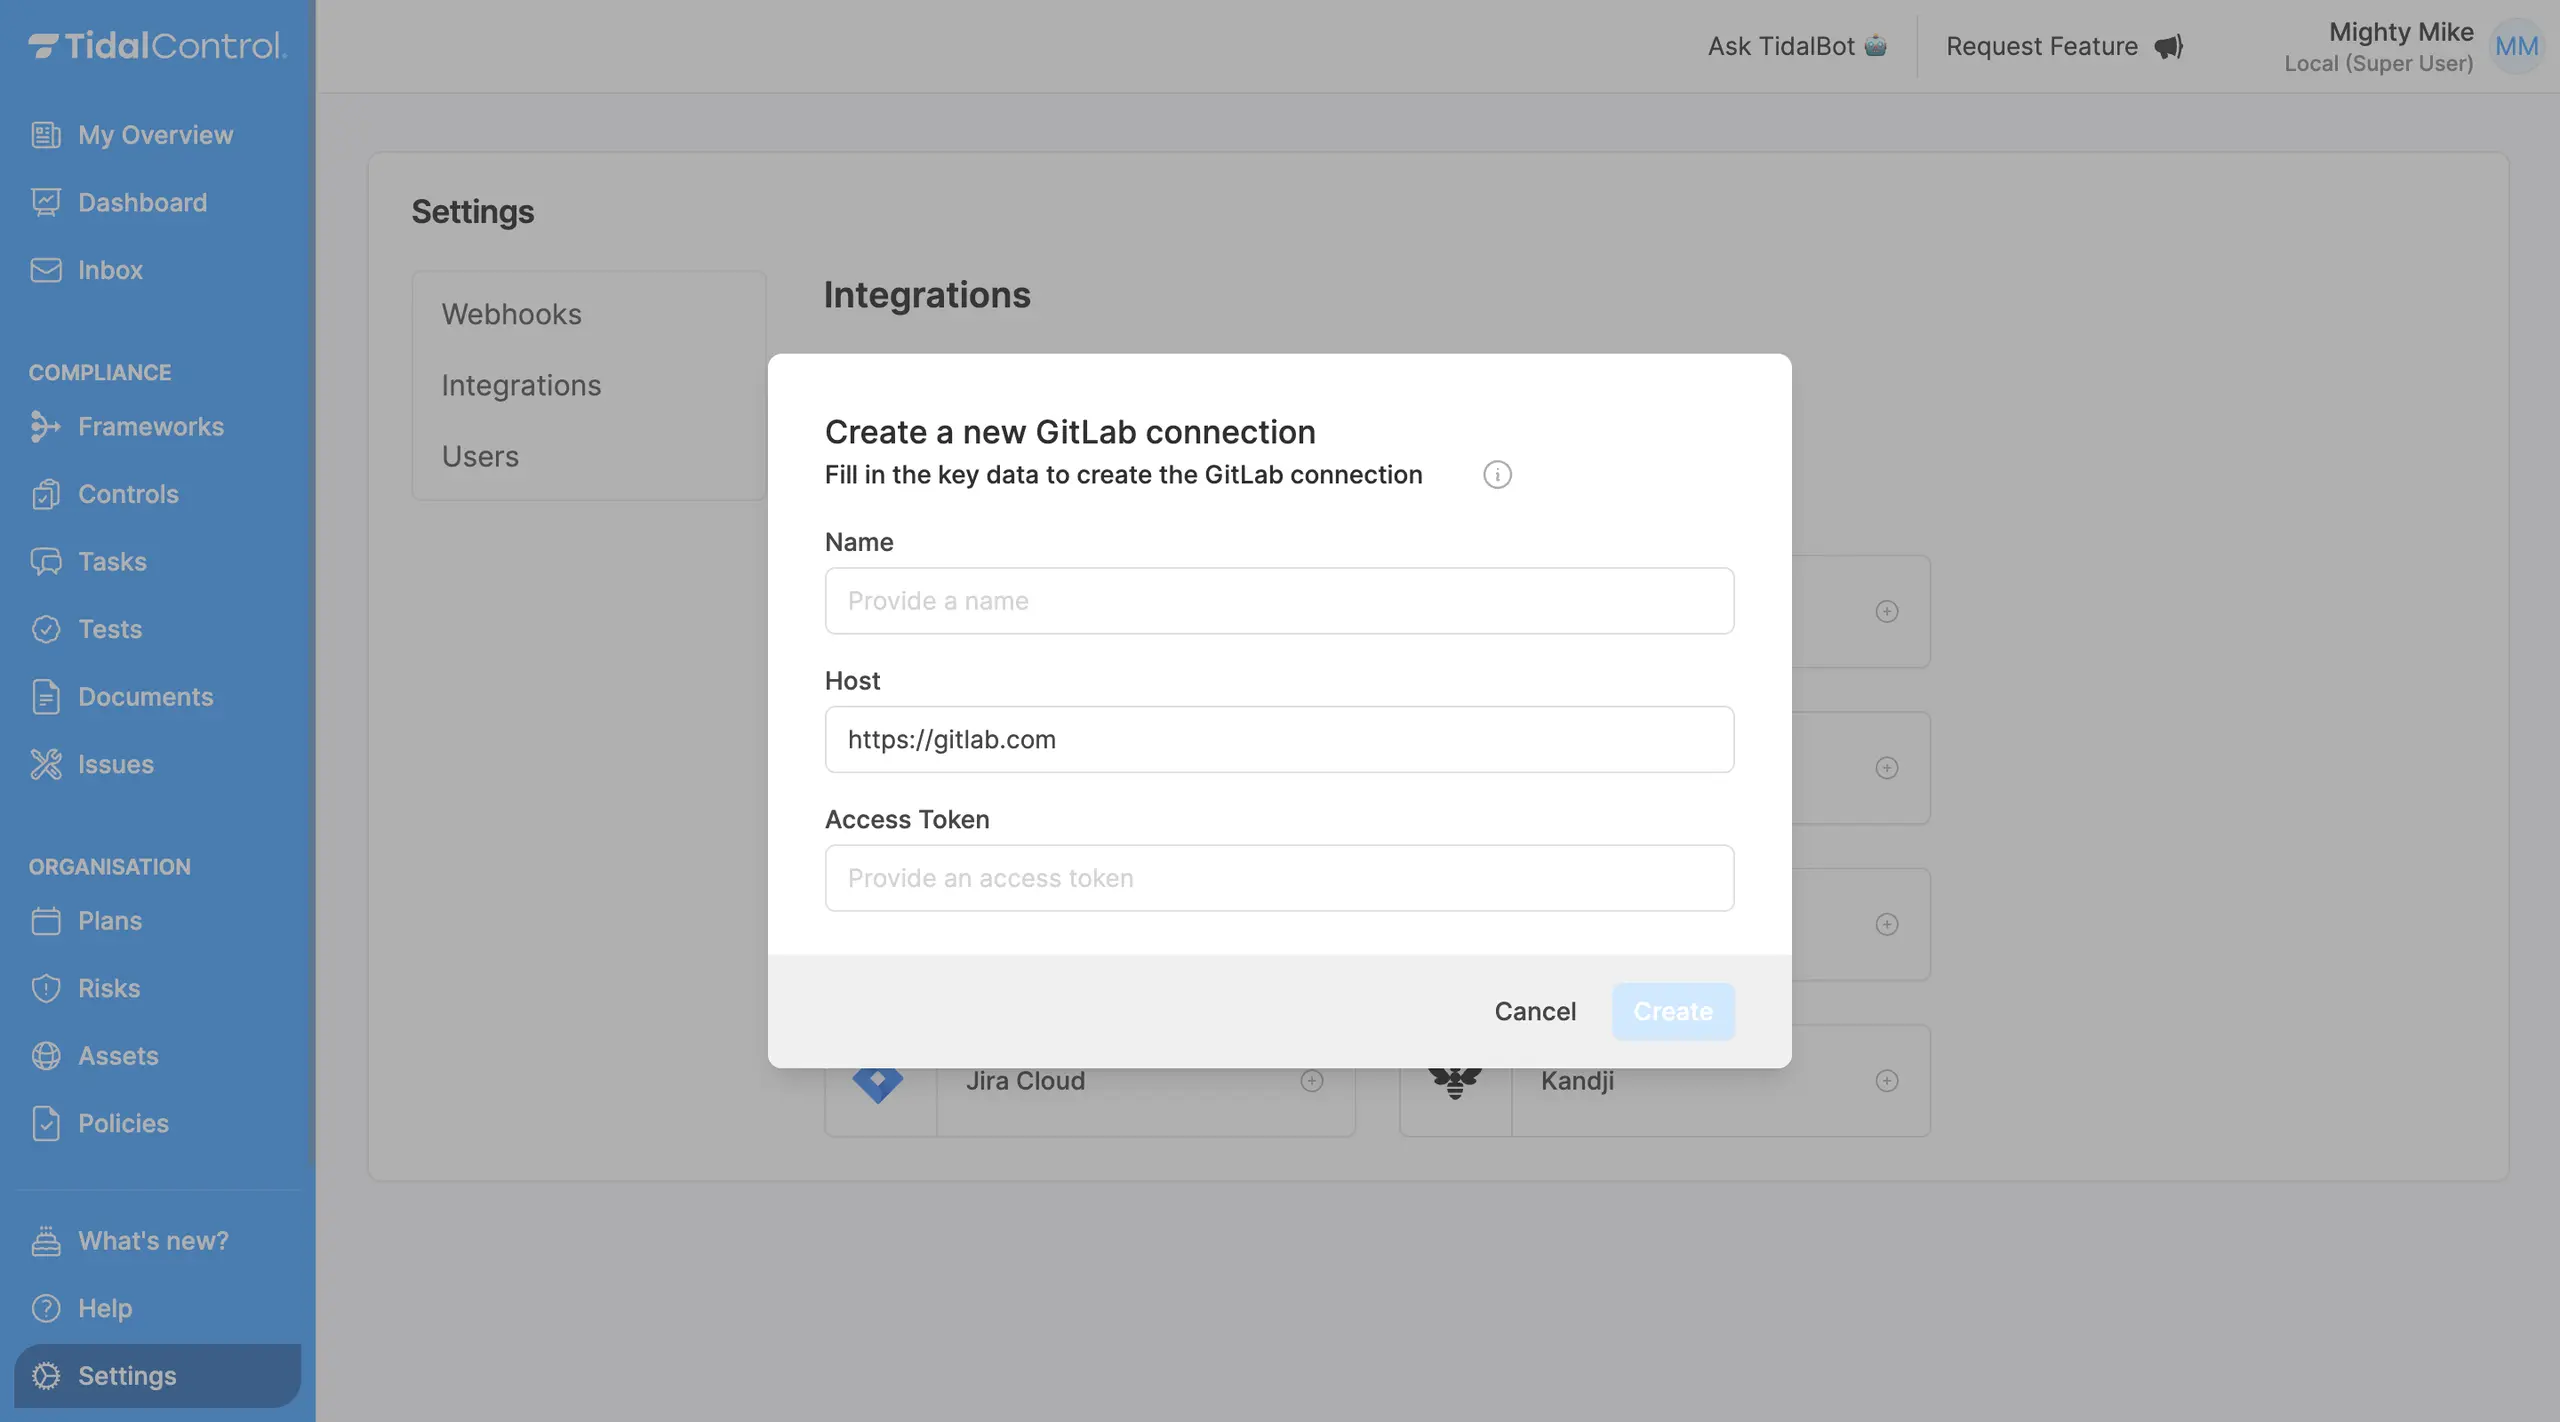Click the MM user avatar
Image resolution: width=2560 pixels, height=1422 pixels.
2516,46
